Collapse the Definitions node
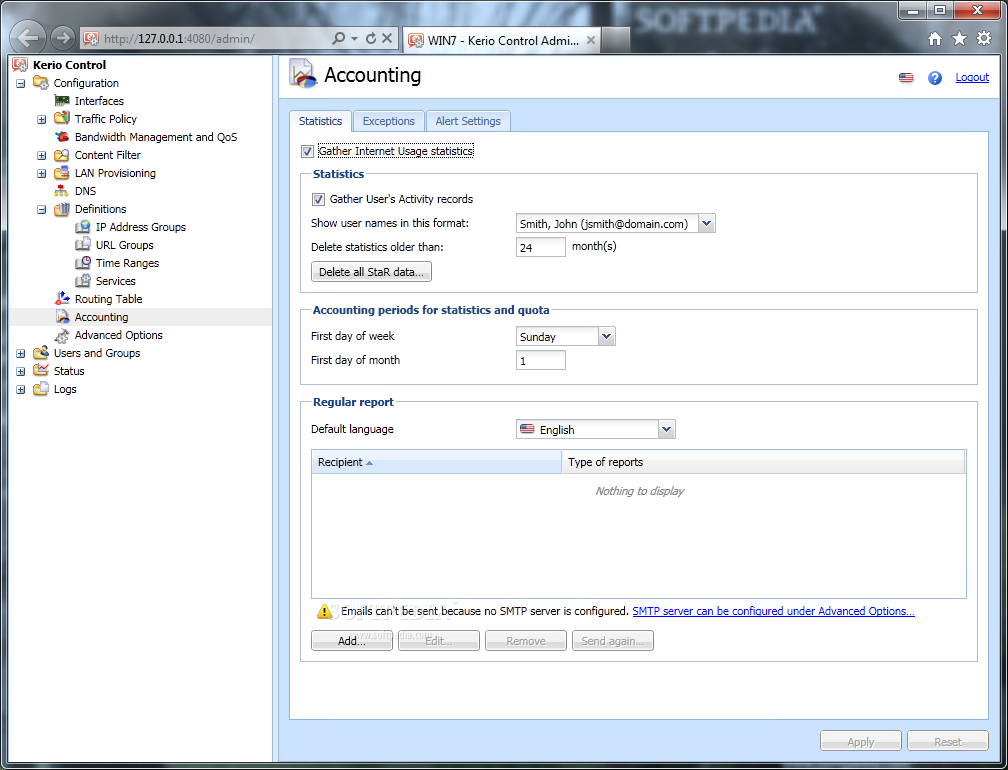The width and height of the screenshot is (1008, 770). click(42, 210)
